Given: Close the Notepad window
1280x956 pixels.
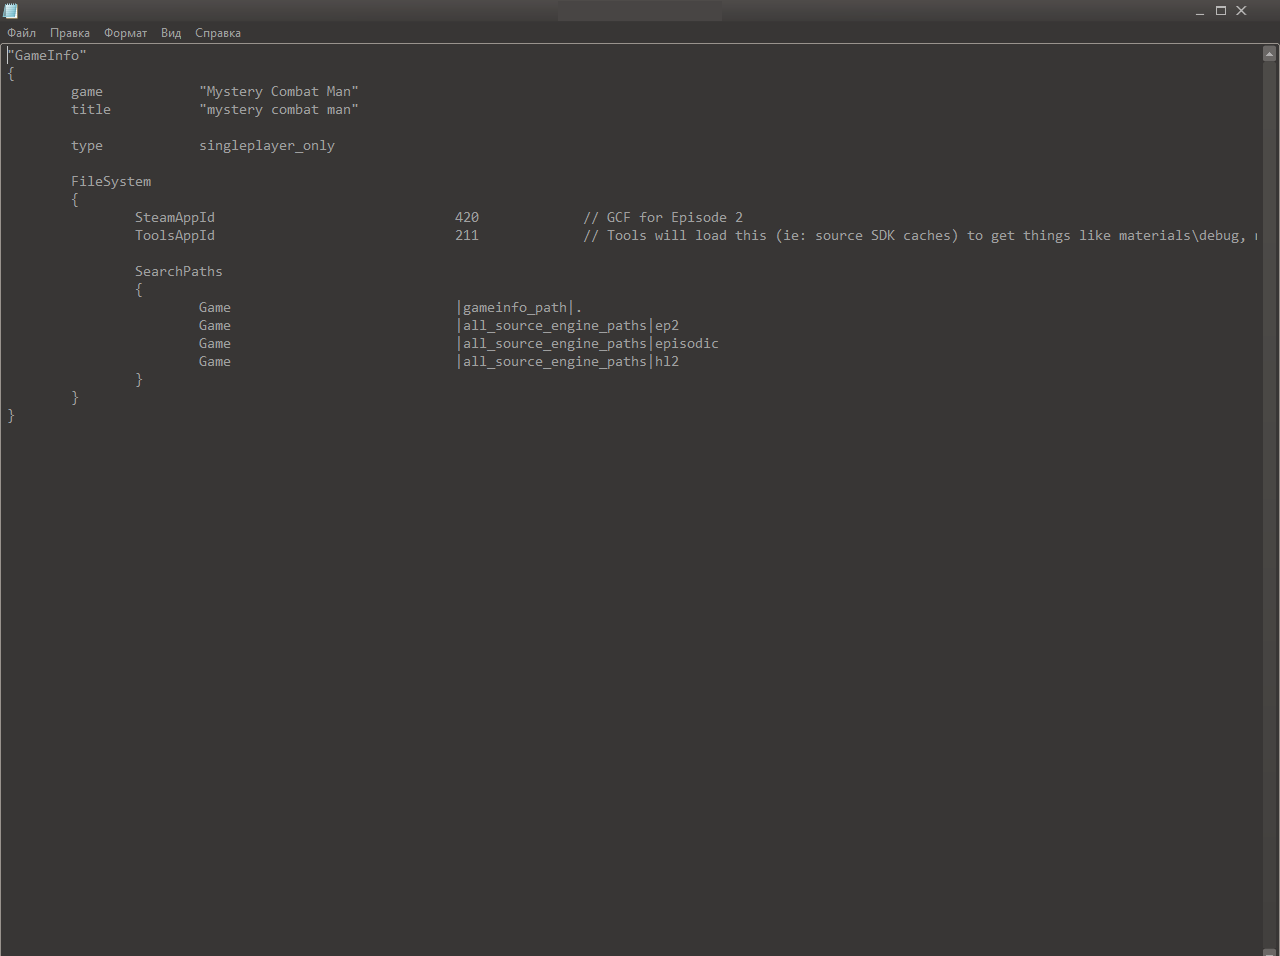Looking at the screenshot, I should point(1242,11).
